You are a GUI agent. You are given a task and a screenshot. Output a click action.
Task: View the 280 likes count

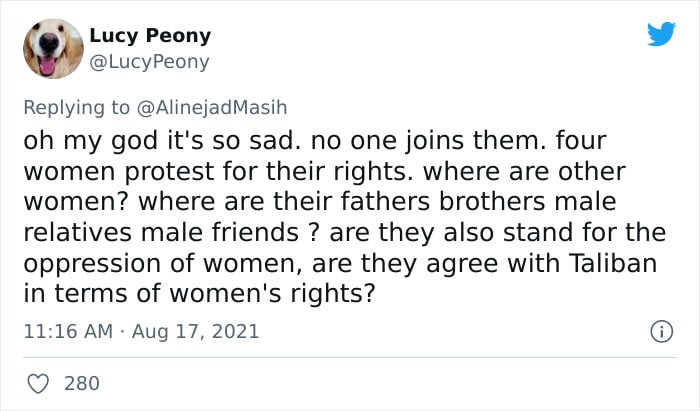pos(82,384)
